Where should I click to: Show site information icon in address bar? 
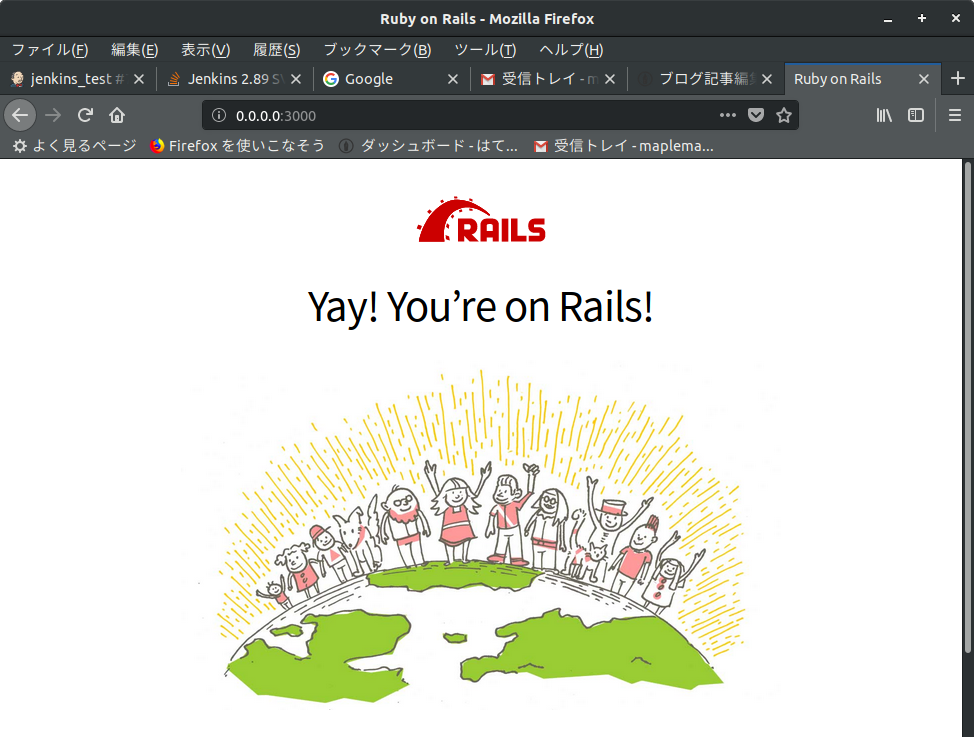pyautogui.click(x=219, y=115)
